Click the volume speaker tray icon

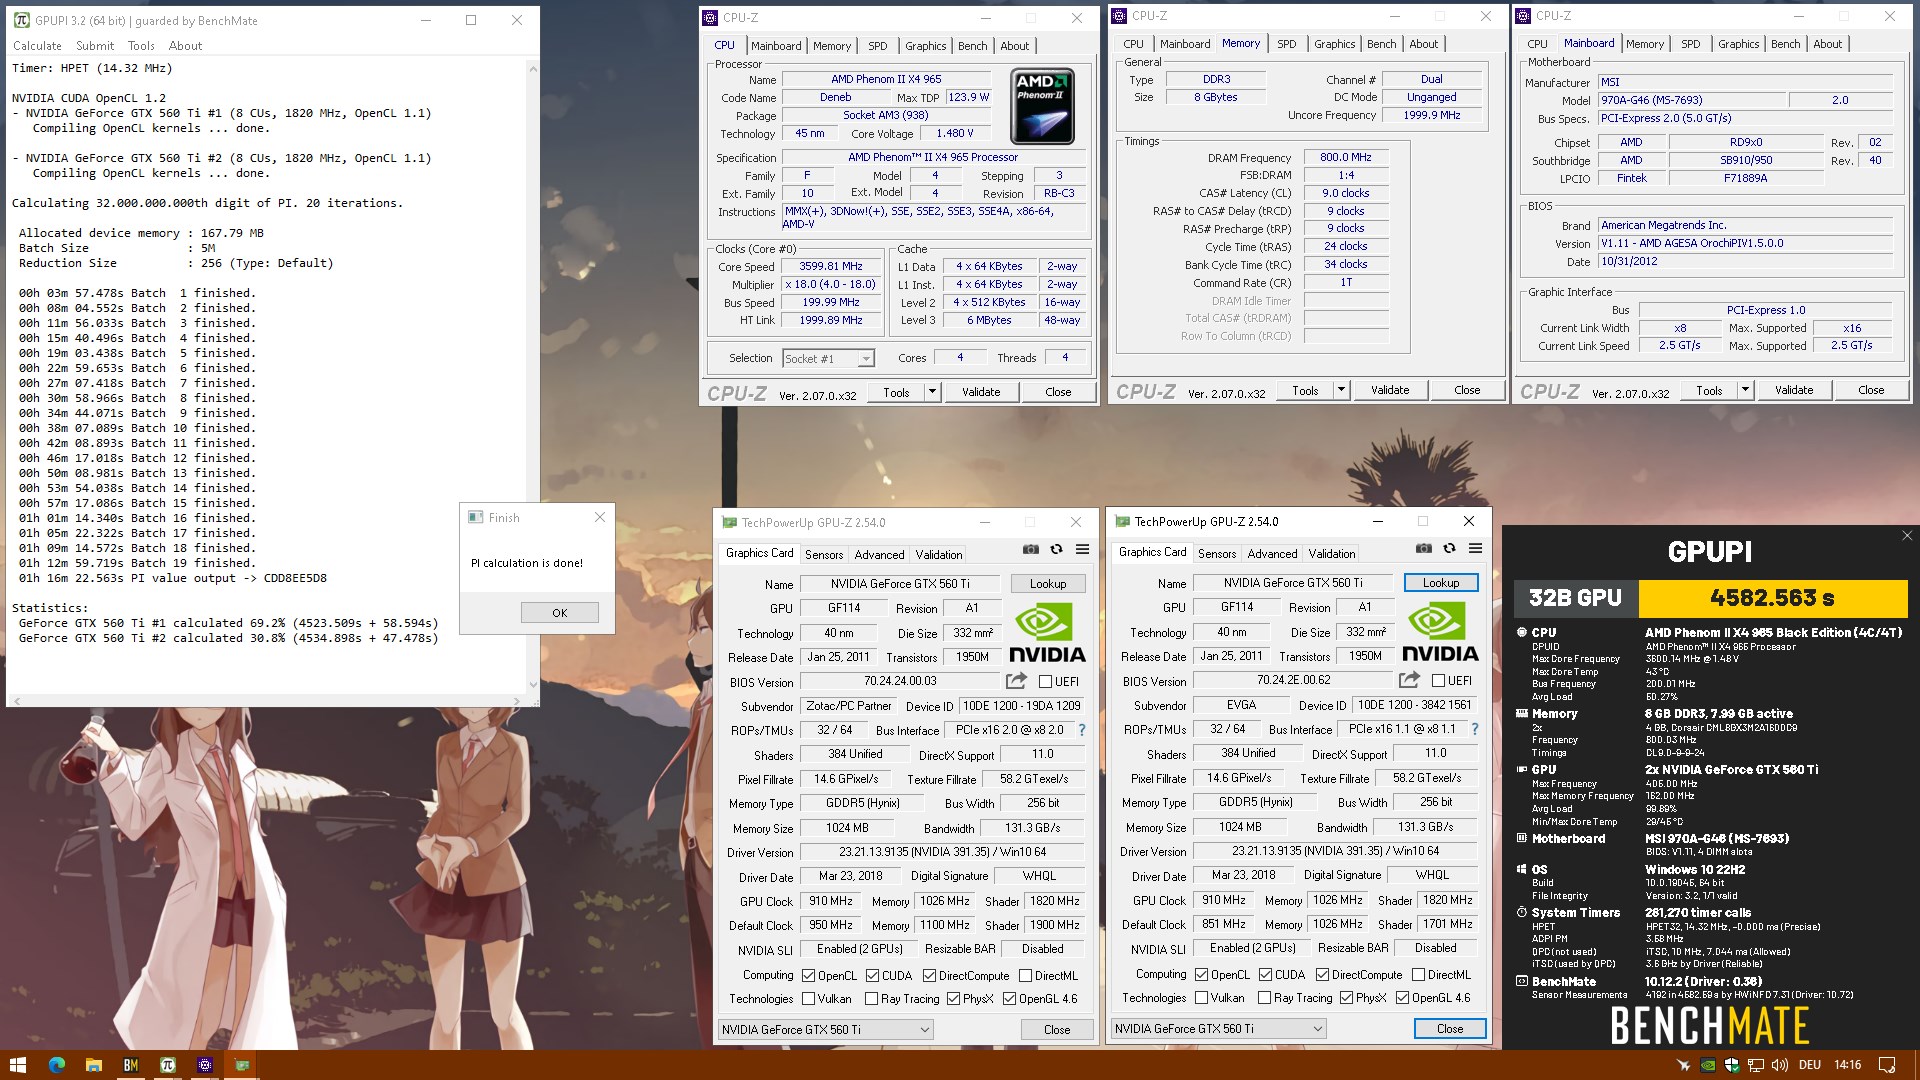[x=1780, y=1065]
